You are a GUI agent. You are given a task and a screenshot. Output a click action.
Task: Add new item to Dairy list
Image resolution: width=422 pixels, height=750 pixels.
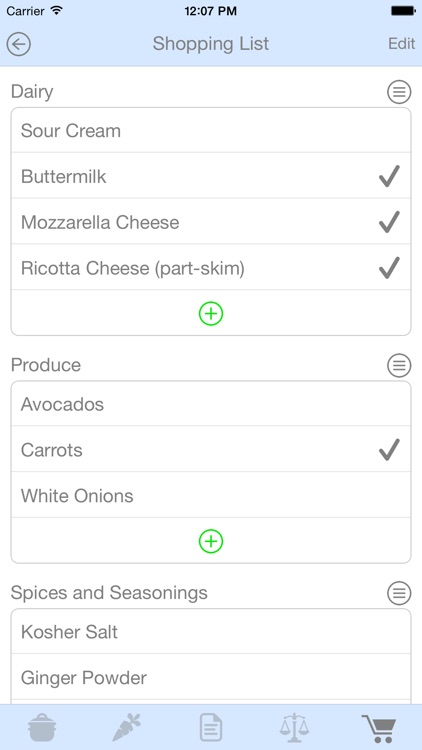211,313
